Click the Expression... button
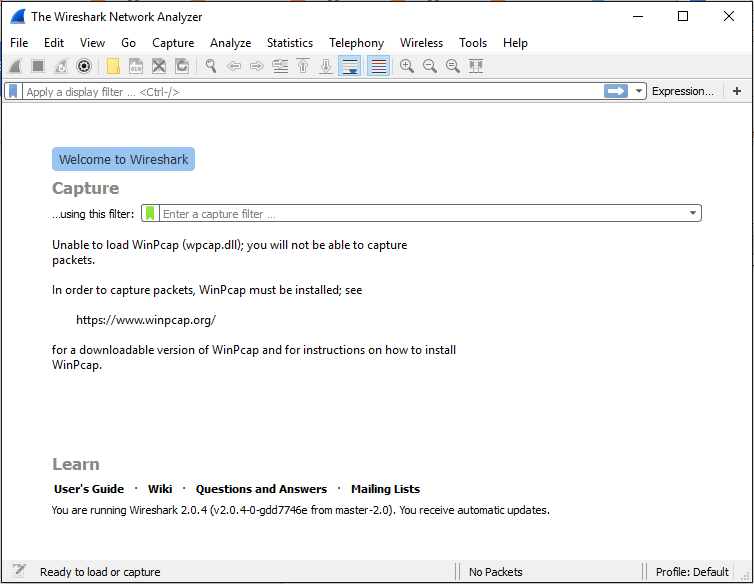Image resolution: width=754 pixels, height=584 pixels. 683,91
